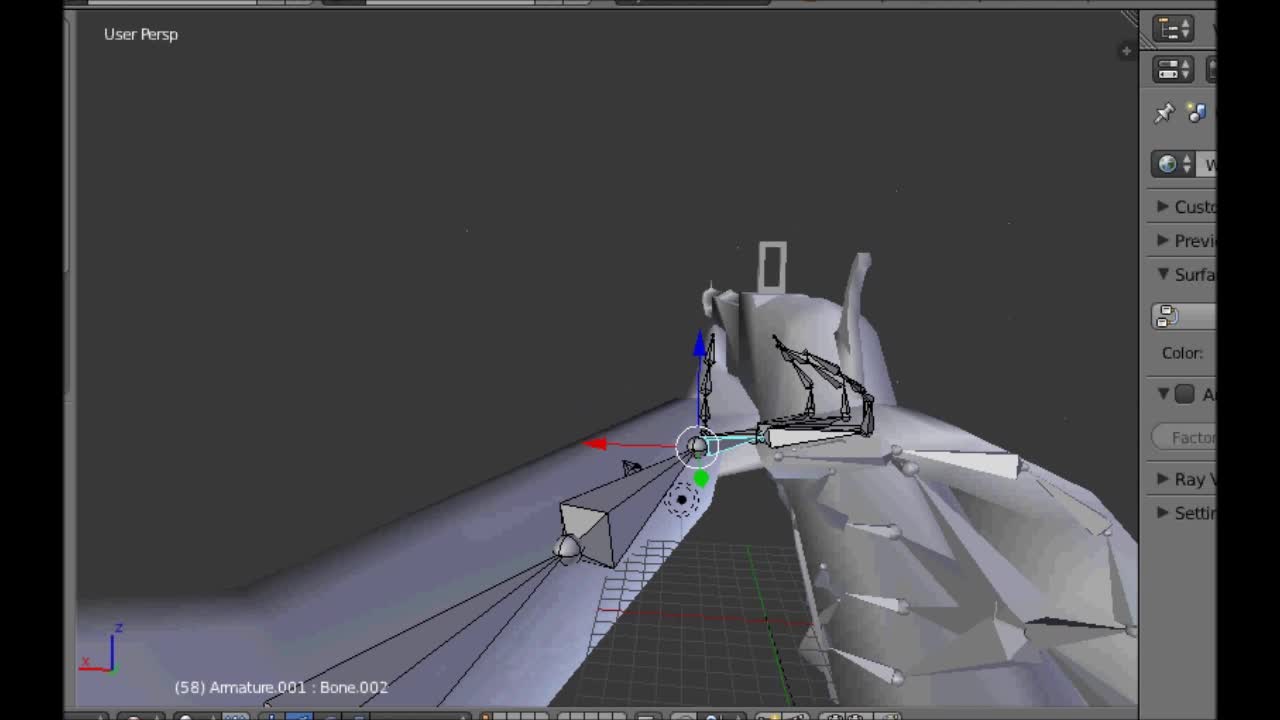
Task: Click the plus sign to show viewport properties
Action: tap(1127, 50)
